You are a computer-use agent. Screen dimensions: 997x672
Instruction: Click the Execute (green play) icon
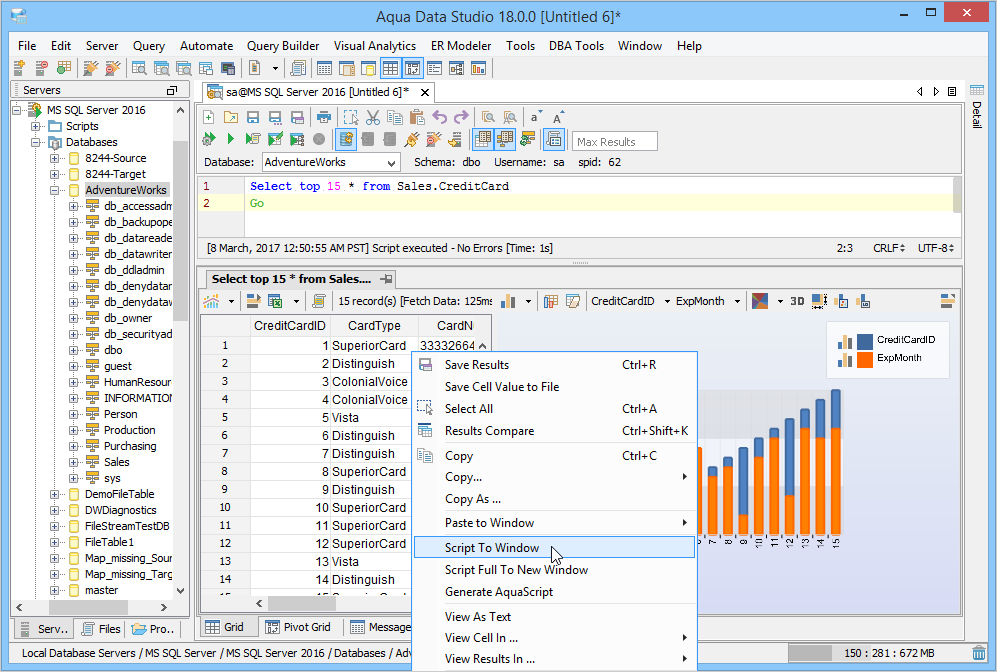click(x=230, y=140)
